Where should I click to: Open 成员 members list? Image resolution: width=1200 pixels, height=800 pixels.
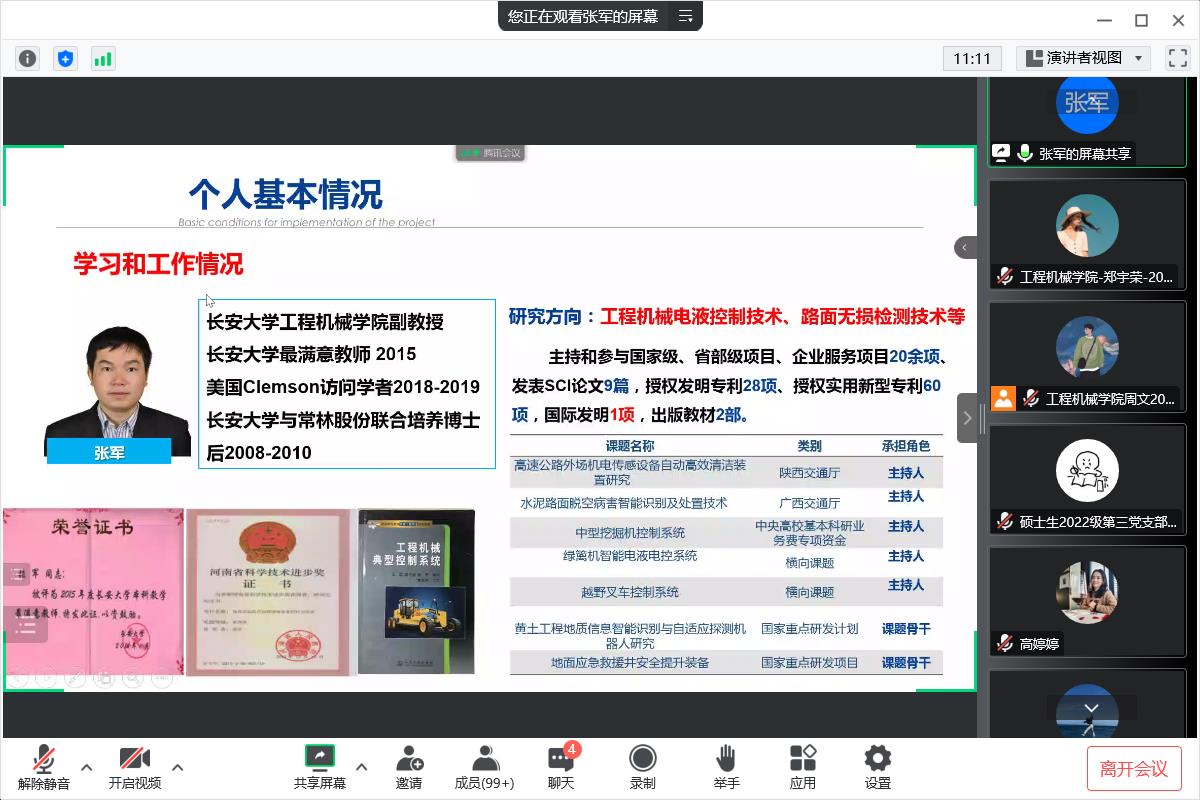(484, 766)
